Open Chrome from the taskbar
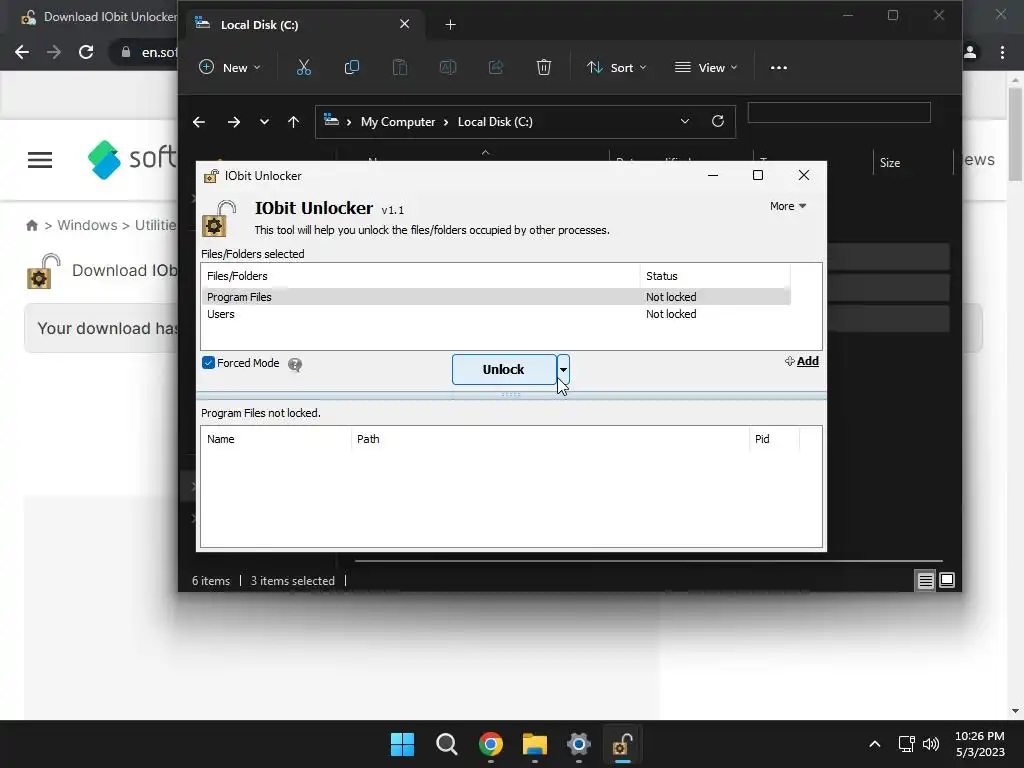 click(x=490, y=744)
